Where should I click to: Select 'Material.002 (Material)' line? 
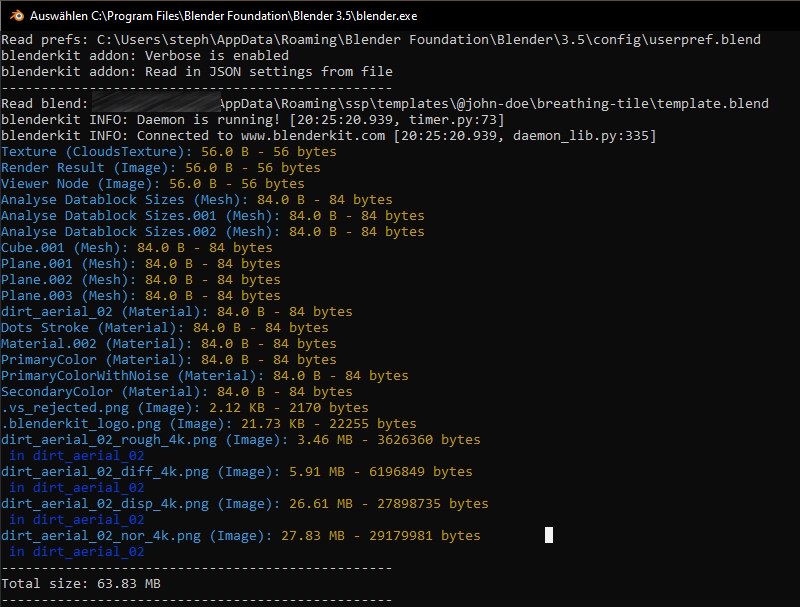coord(169,343)
